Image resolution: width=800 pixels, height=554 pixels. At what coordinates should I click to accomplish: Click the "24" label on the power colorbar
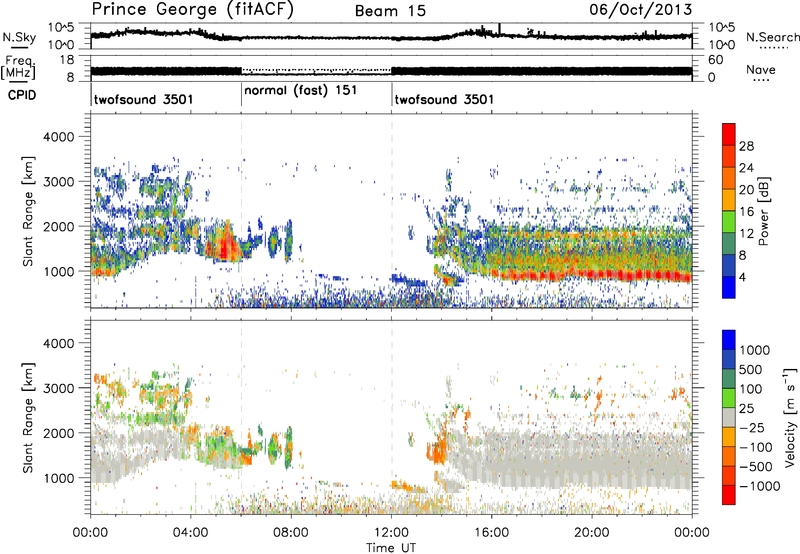tap(746, 168)
